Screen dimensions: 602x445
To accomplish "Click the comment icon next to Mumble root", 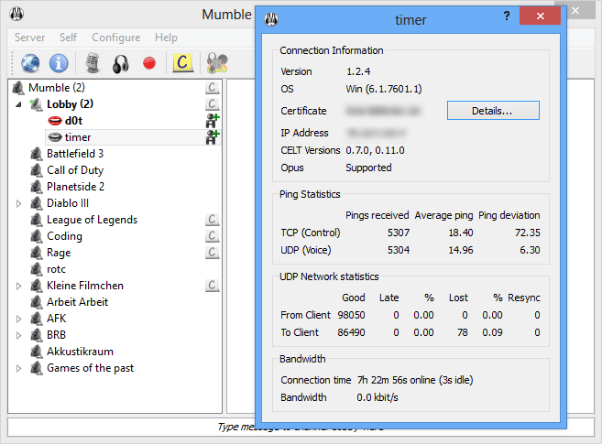I will 212,88.
